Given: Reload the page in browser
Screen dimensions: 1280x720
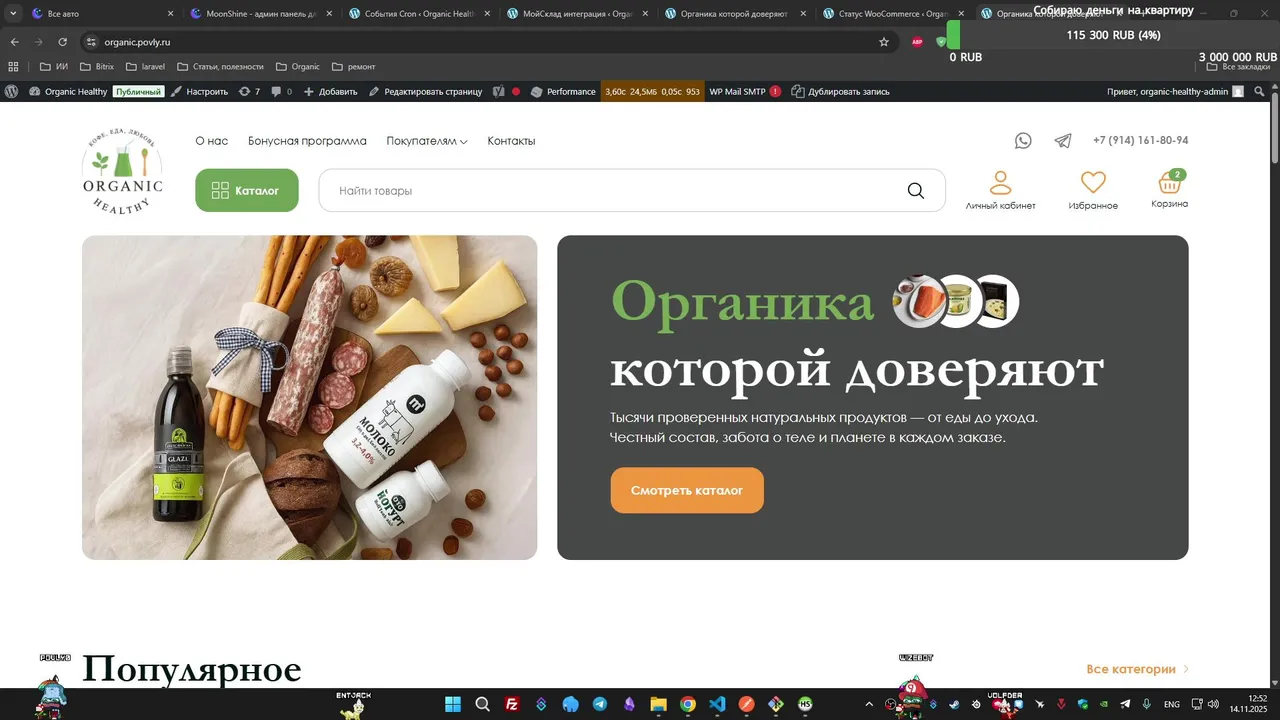Looking at the screenshot, I should pyautogui.click(x=62, y=42).
